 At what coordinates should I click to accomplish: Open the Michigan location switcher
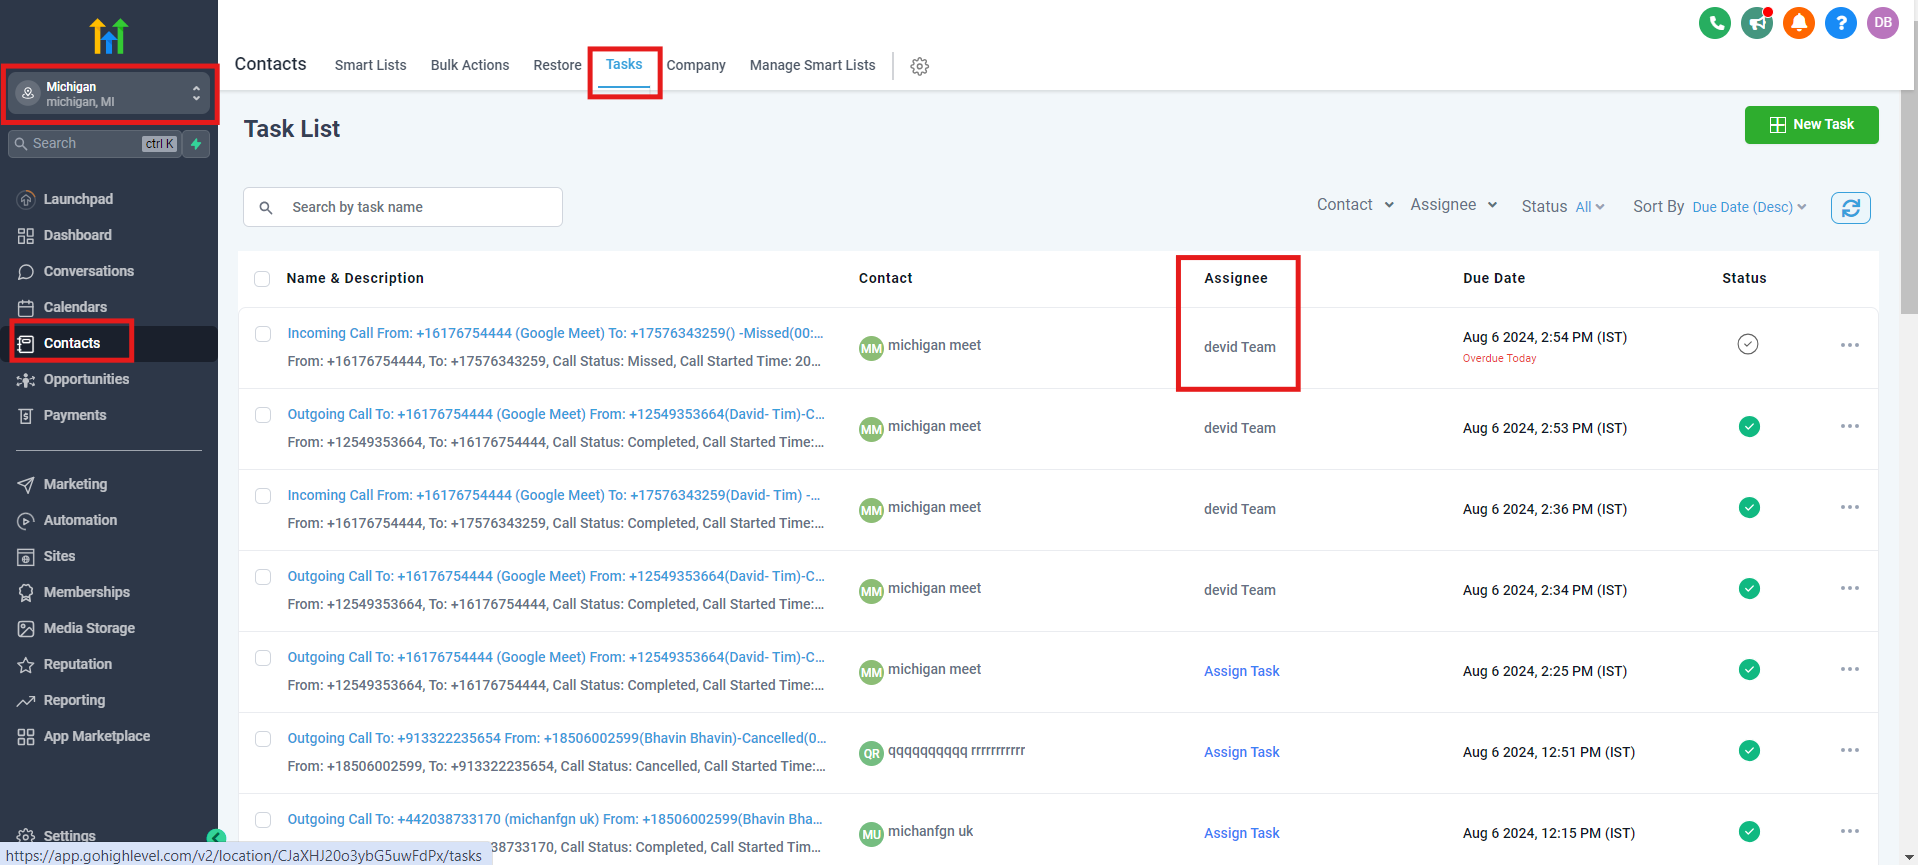click(110, 94)
